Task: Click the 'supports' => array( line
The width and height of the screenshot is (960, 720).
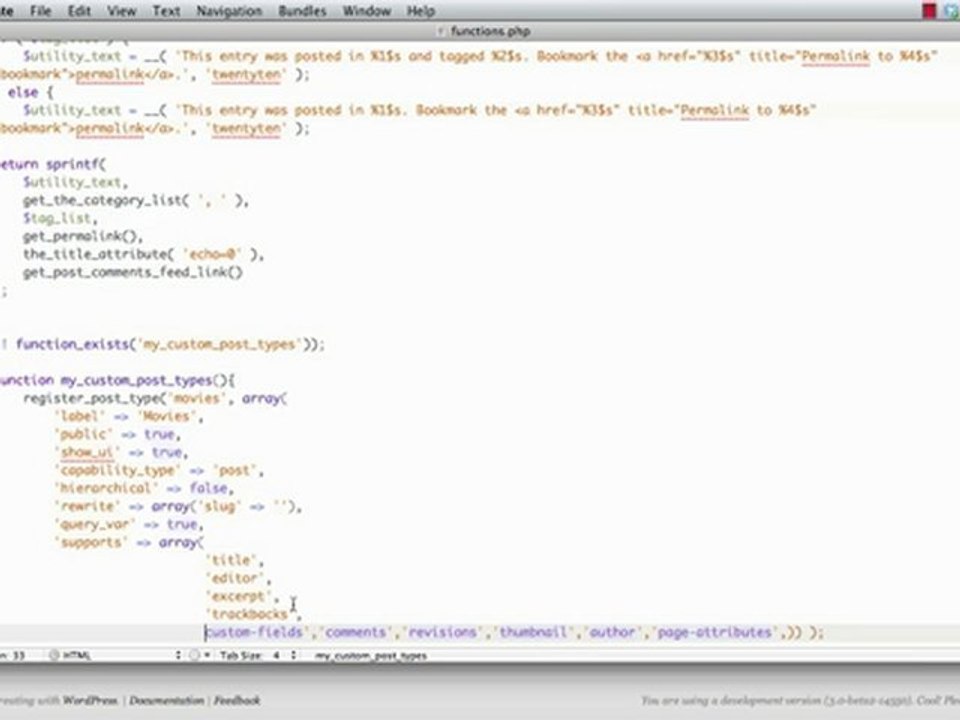Action: [x=129, y=542]
